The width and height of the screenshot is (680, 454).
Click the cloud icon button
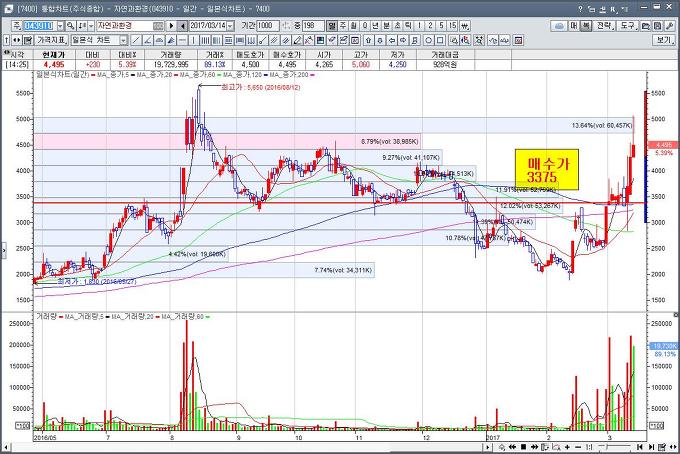point(560,26)
